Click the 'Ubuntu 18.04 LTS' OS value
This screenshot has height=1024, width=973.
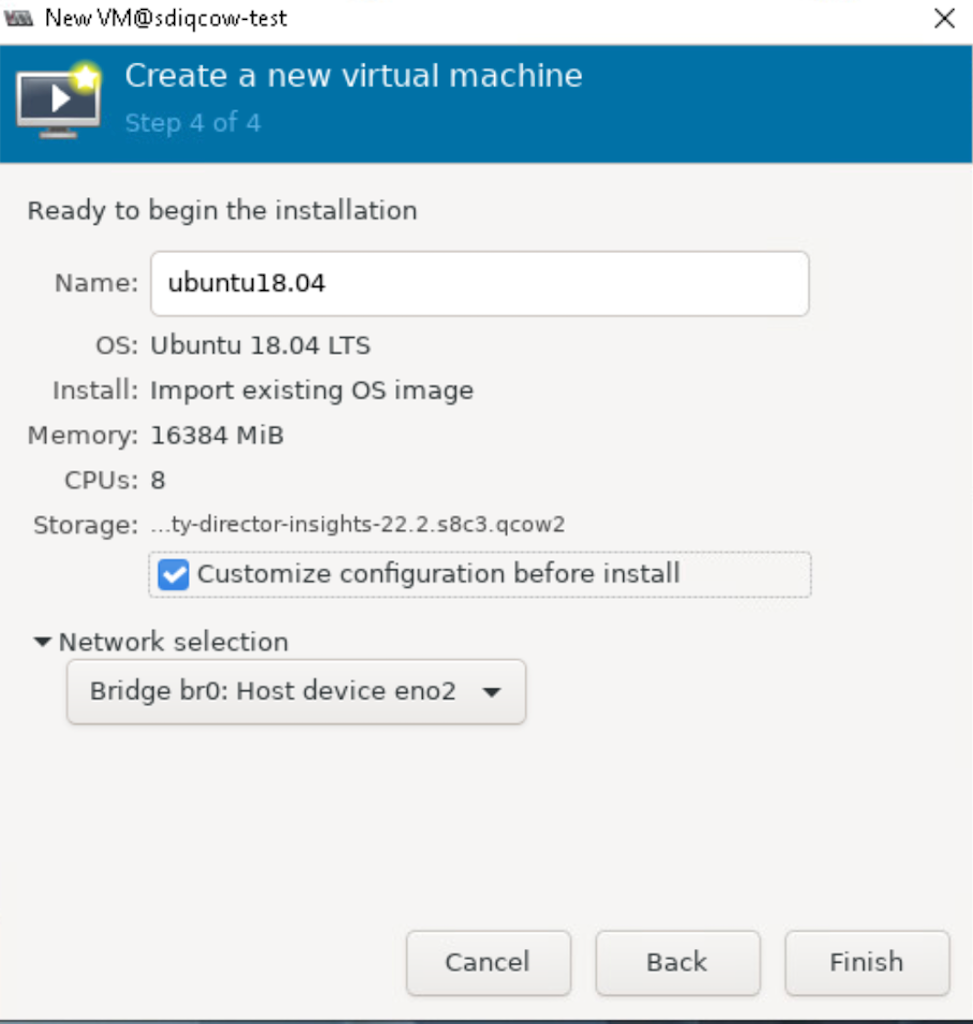260,346
